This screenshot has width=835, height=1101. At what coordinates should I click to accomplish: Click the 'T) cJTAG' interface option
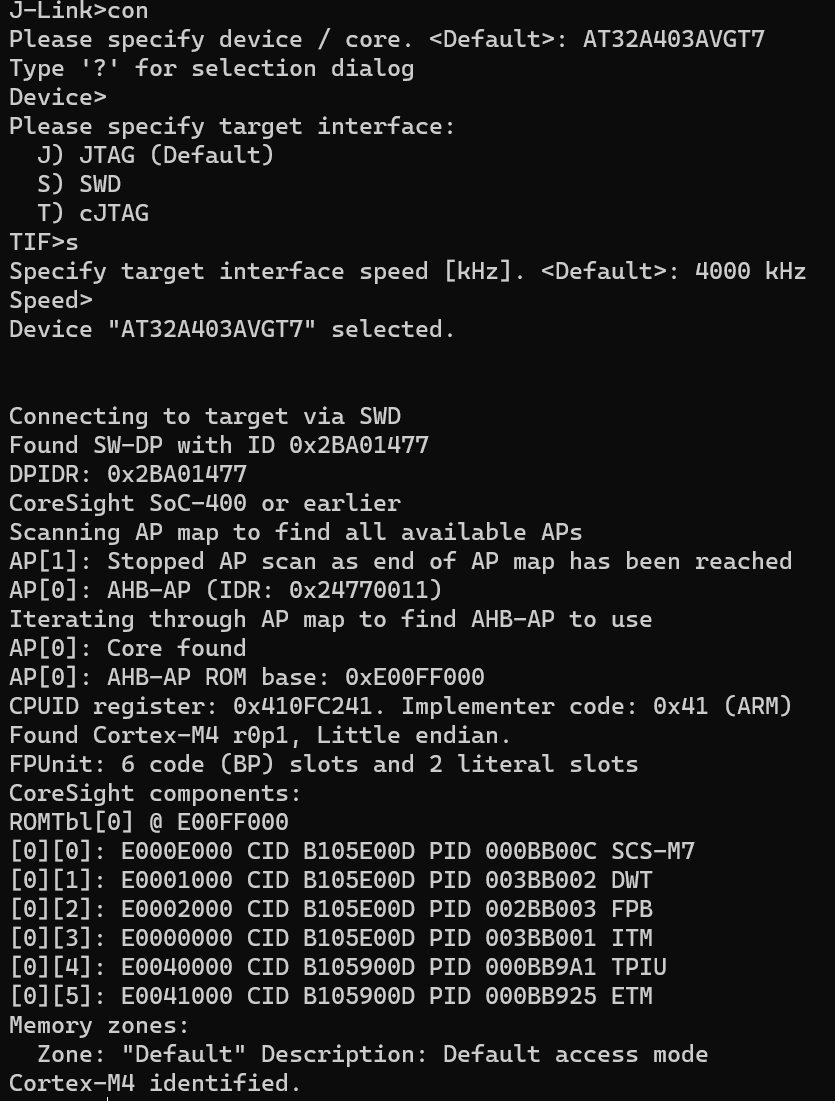(x=93, y=213)
